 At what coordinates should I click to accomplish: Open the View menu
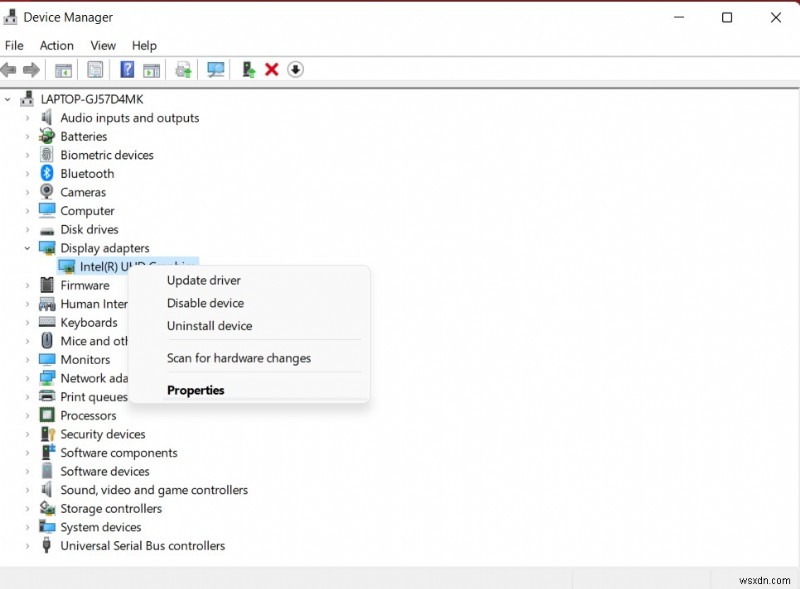pos(103,45)
